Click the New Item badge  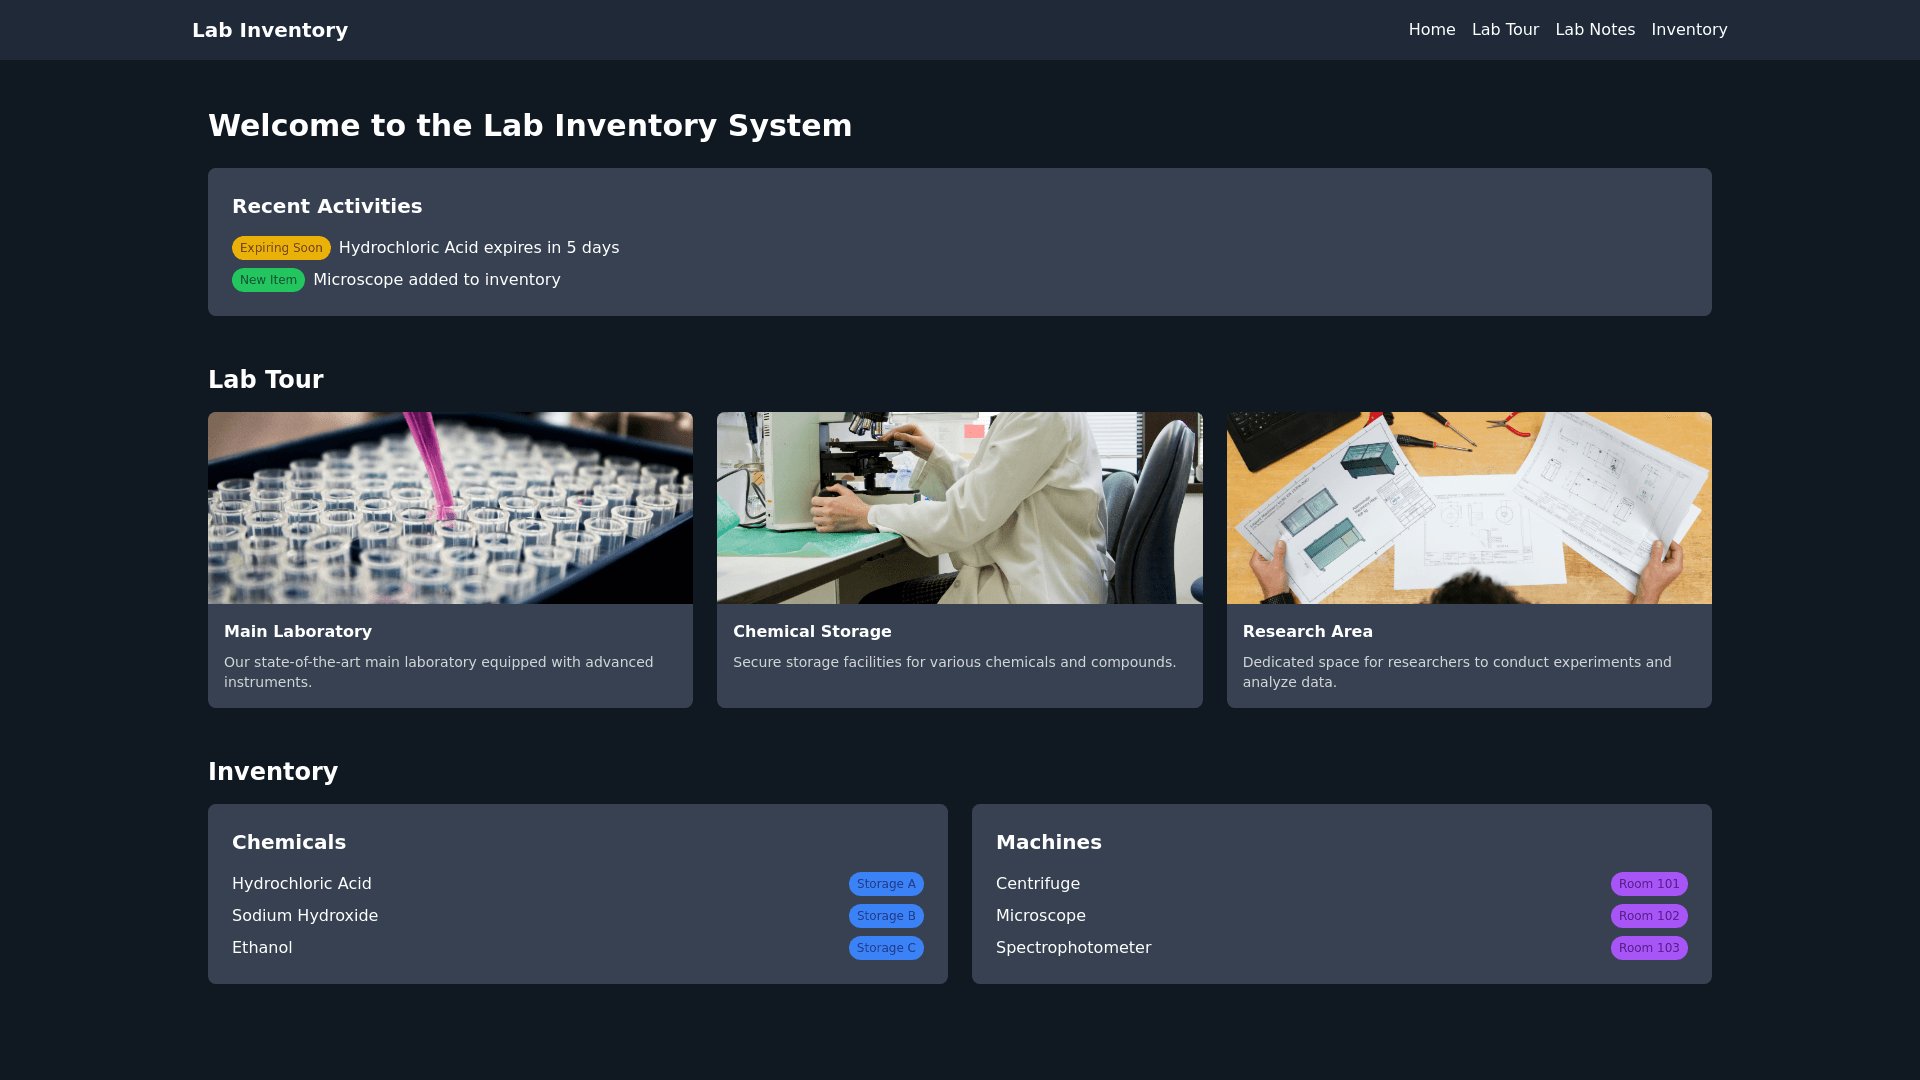(x=268, y=280)
